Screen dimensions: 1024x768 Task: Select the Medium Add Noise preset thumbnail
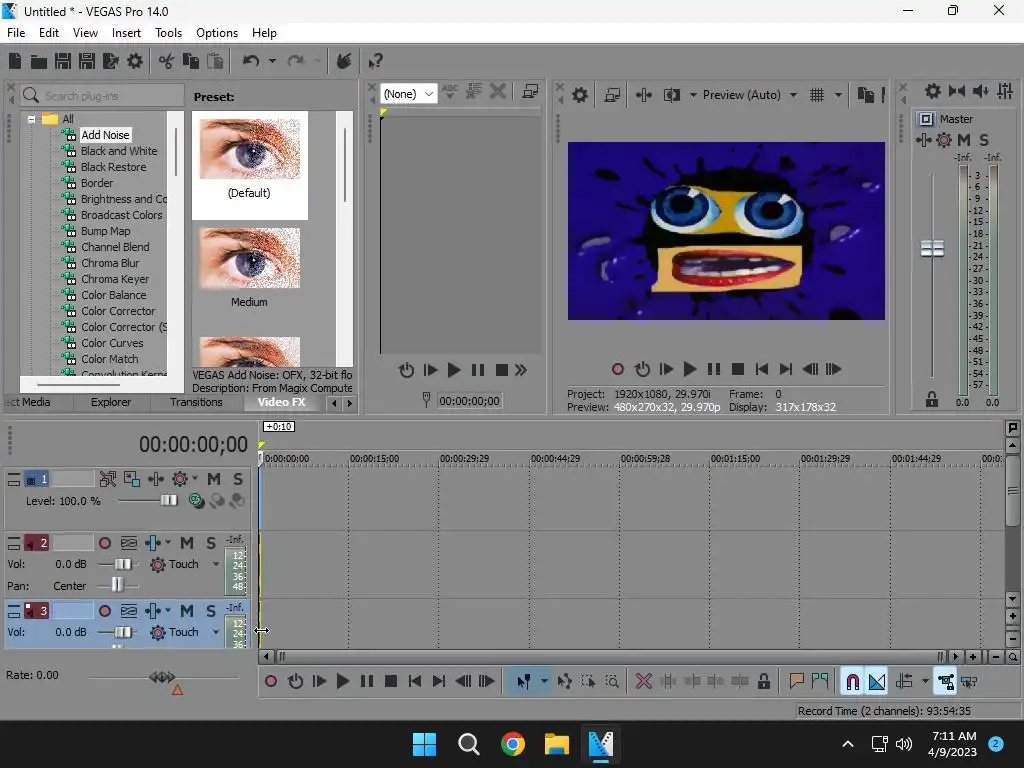tap(249, 259)
